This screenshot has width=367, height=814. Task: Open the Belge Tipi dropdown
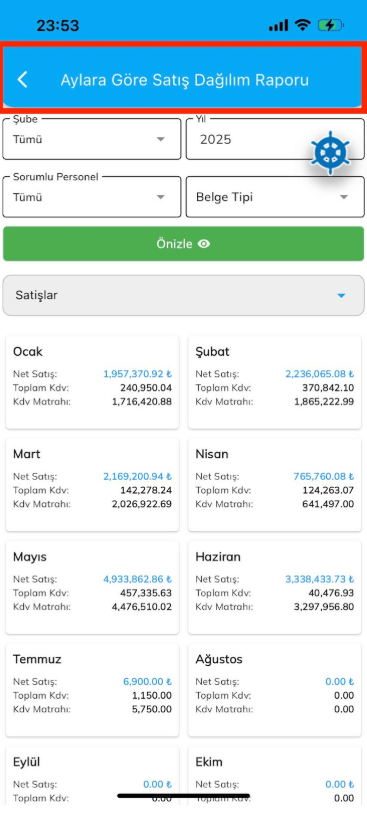coord(275,197)
